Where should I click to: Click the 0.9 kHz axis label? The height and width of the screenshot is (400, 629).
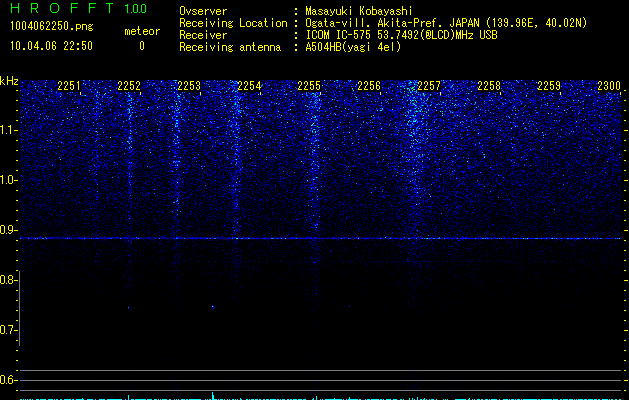pos(8,230)
